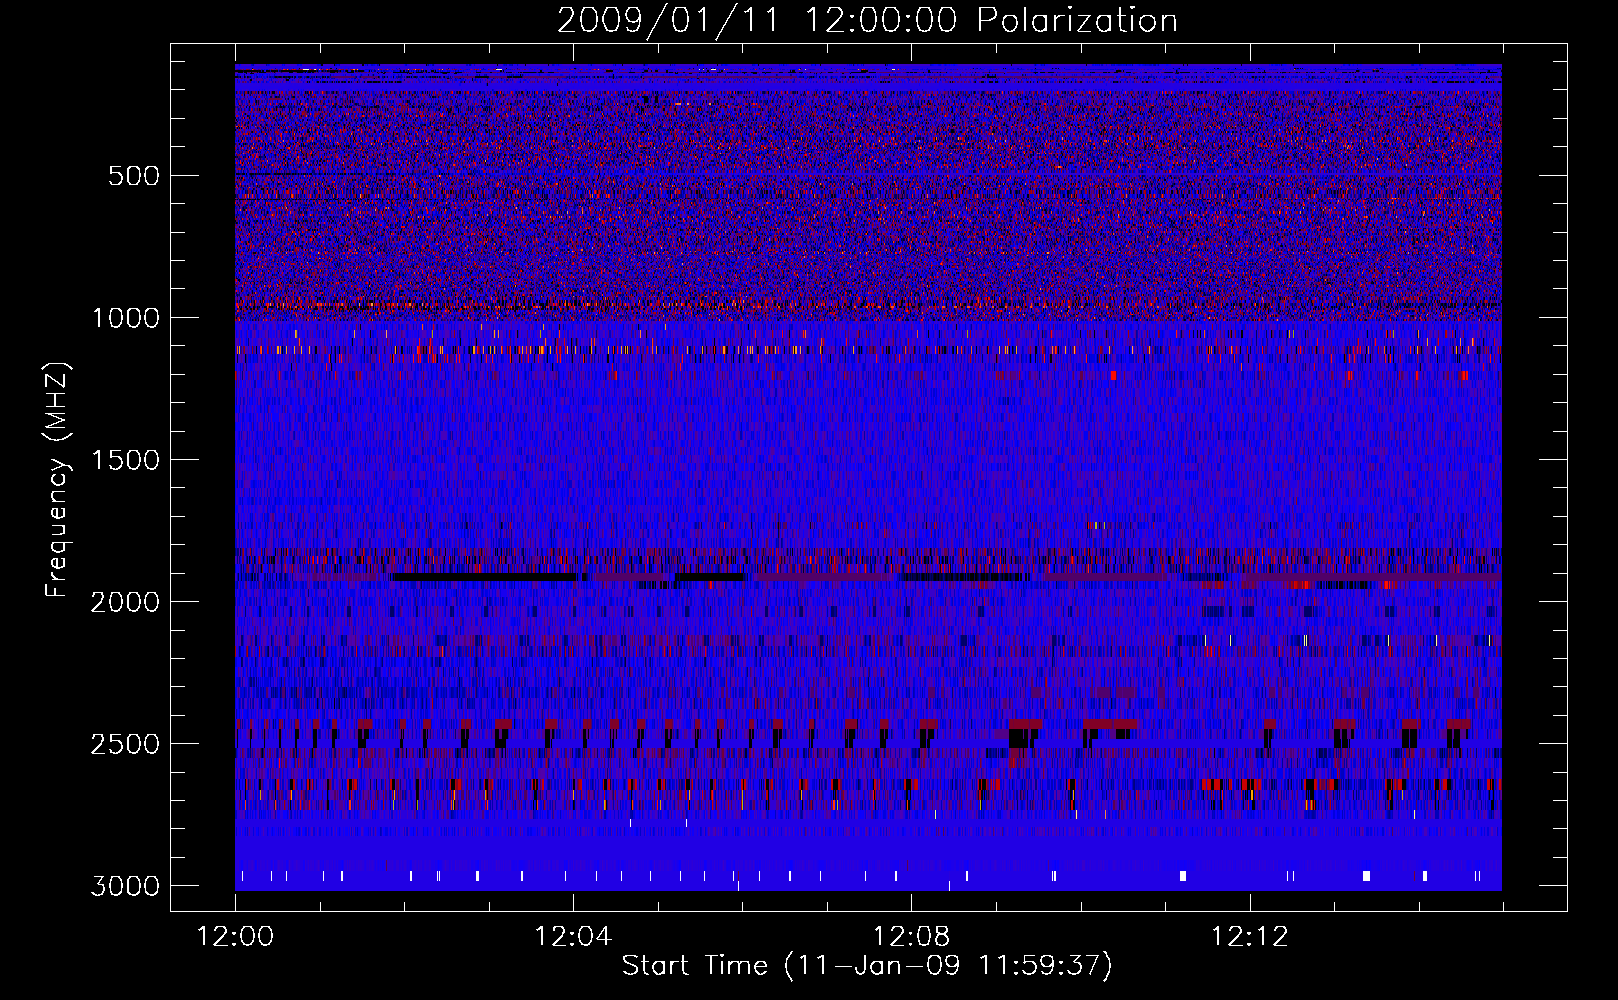Click the long black band near 1900 MHz
Screen dimensions: 1618x1000
click(x=483, y=577)
